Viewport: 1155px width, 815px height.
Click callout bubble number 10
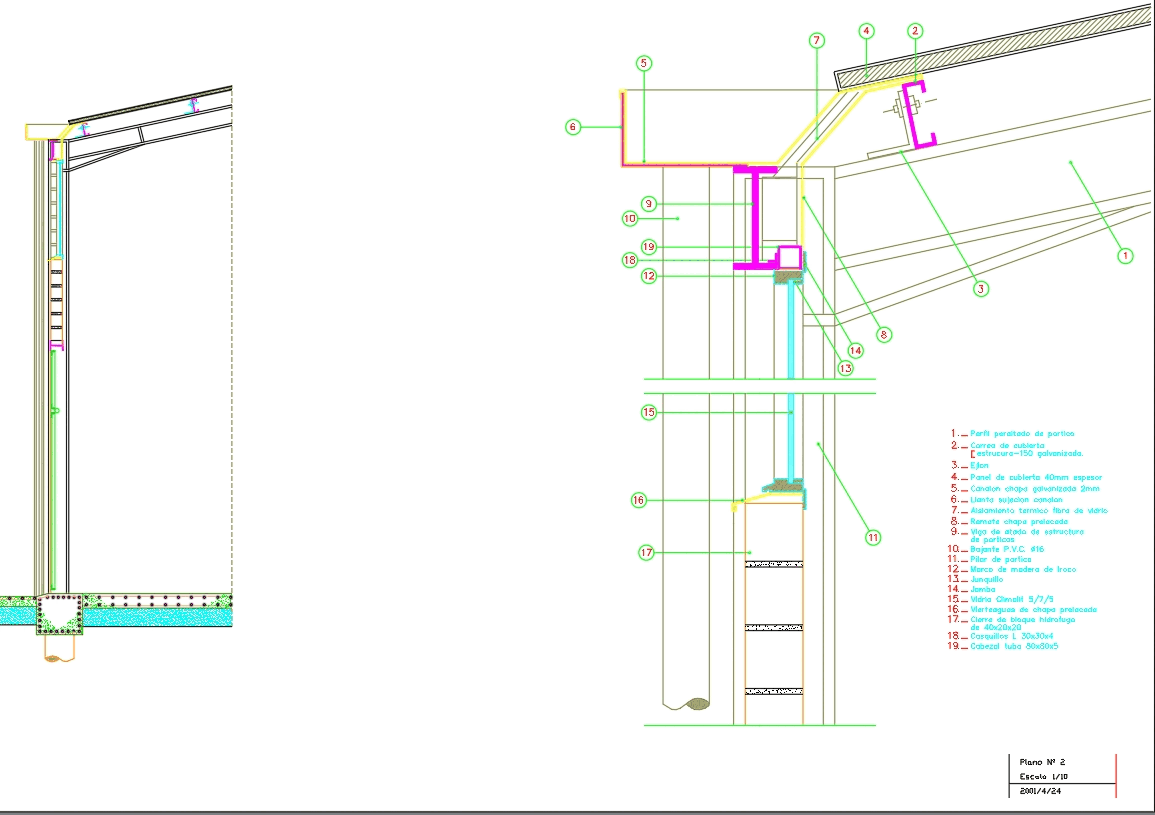(630, 217)
